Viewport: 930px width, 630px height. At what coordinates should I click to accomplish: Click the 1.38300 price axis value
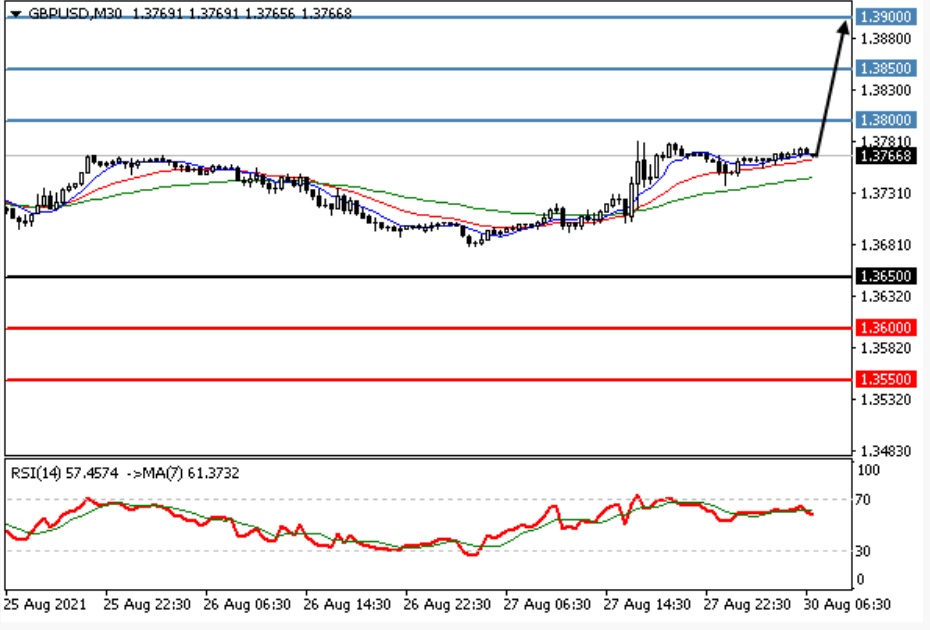(x=886, y=90)
